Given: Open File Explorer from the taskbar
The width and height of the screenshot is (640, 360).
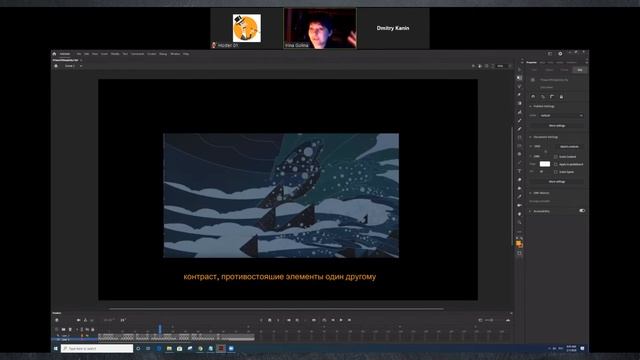Looking at the screenshot, I should pyautogui.click(x=169, y=349).
